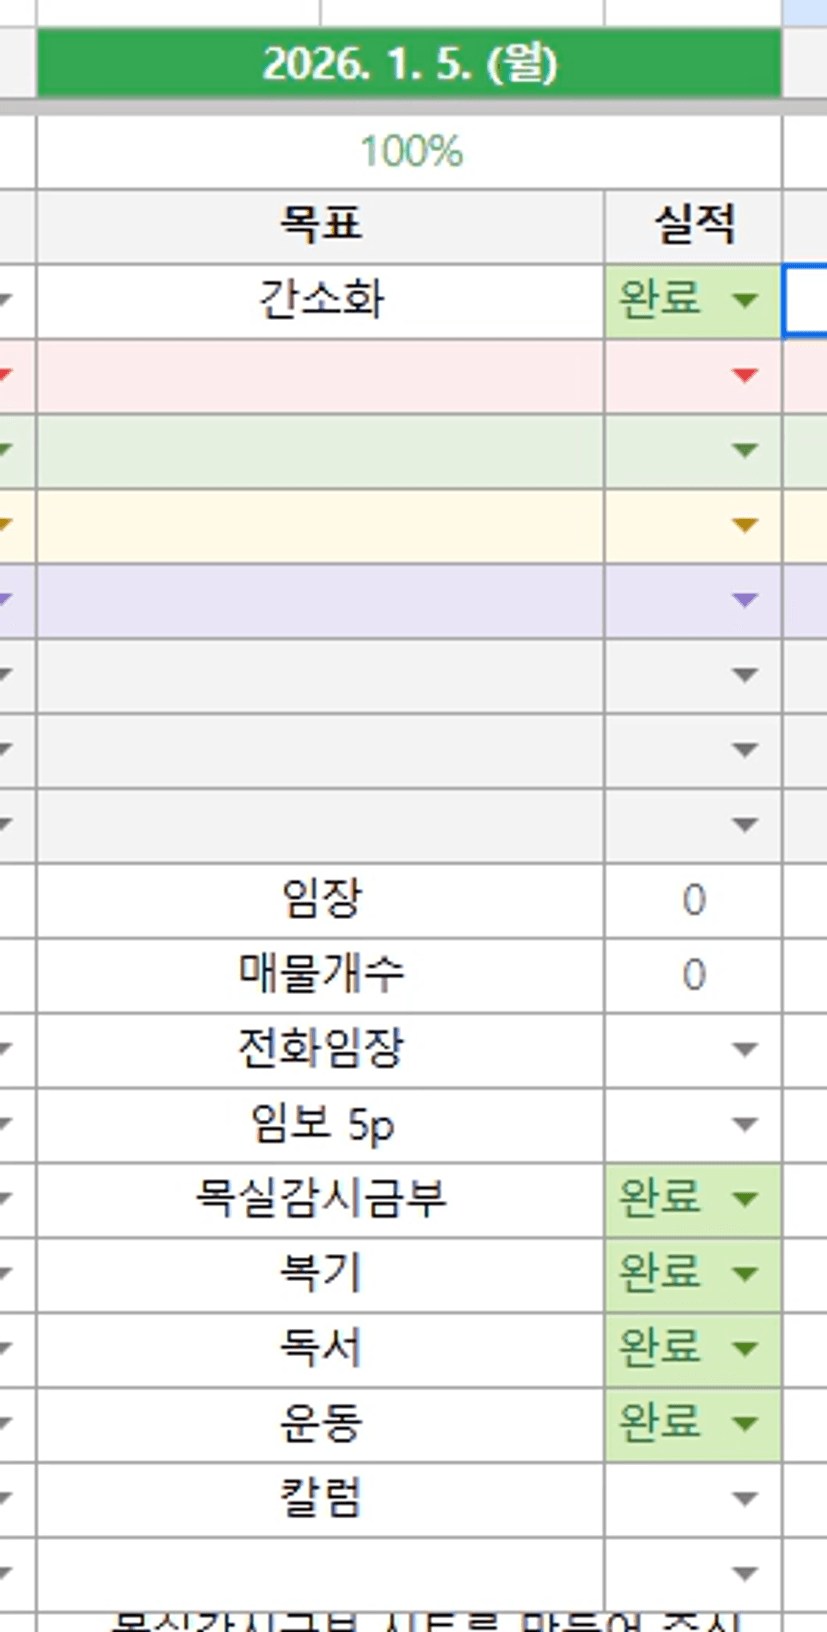Open the status dropdown beside 임보 5p
The width and height of the screenshot is (827, 1632).
tap(744, 1124)
